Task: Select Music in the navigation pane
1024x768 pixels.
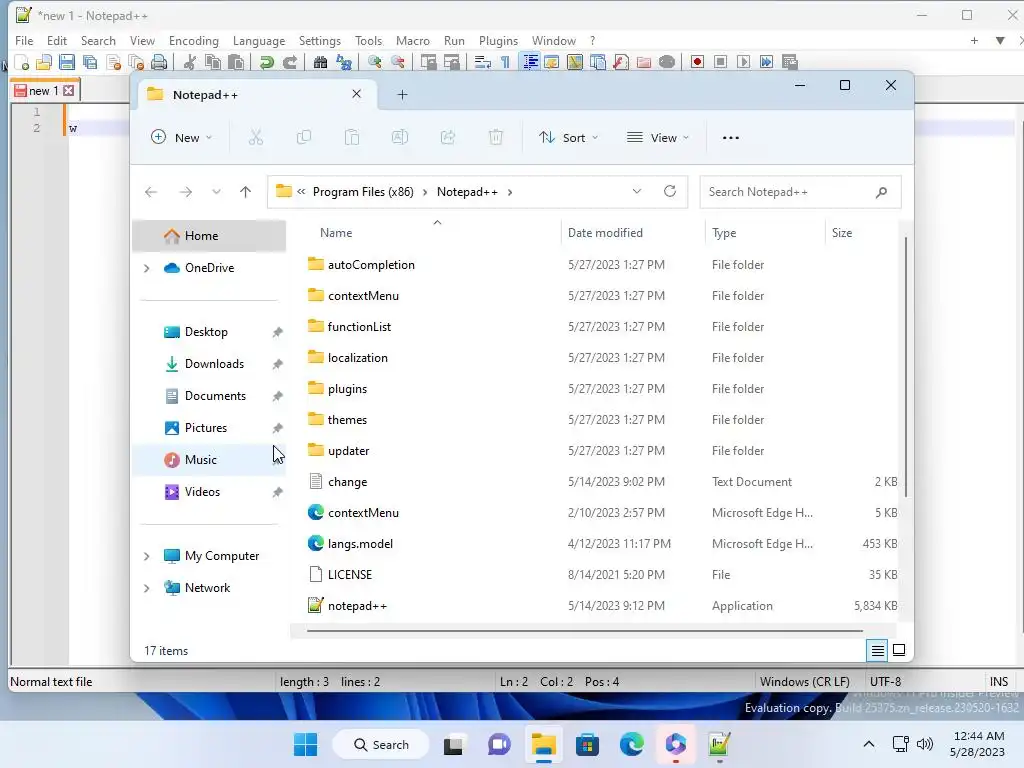Action: pos(209,460)
